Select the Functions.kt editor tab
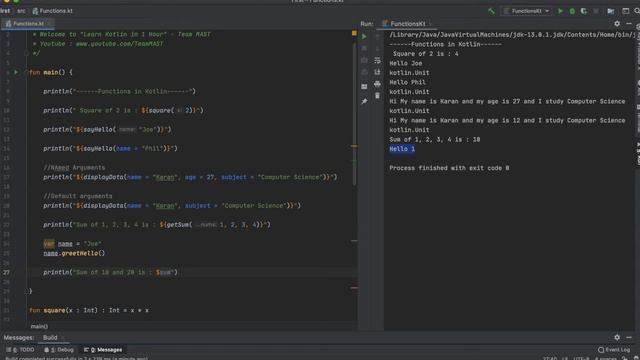640x360 pixels. [x=27, y=24]
